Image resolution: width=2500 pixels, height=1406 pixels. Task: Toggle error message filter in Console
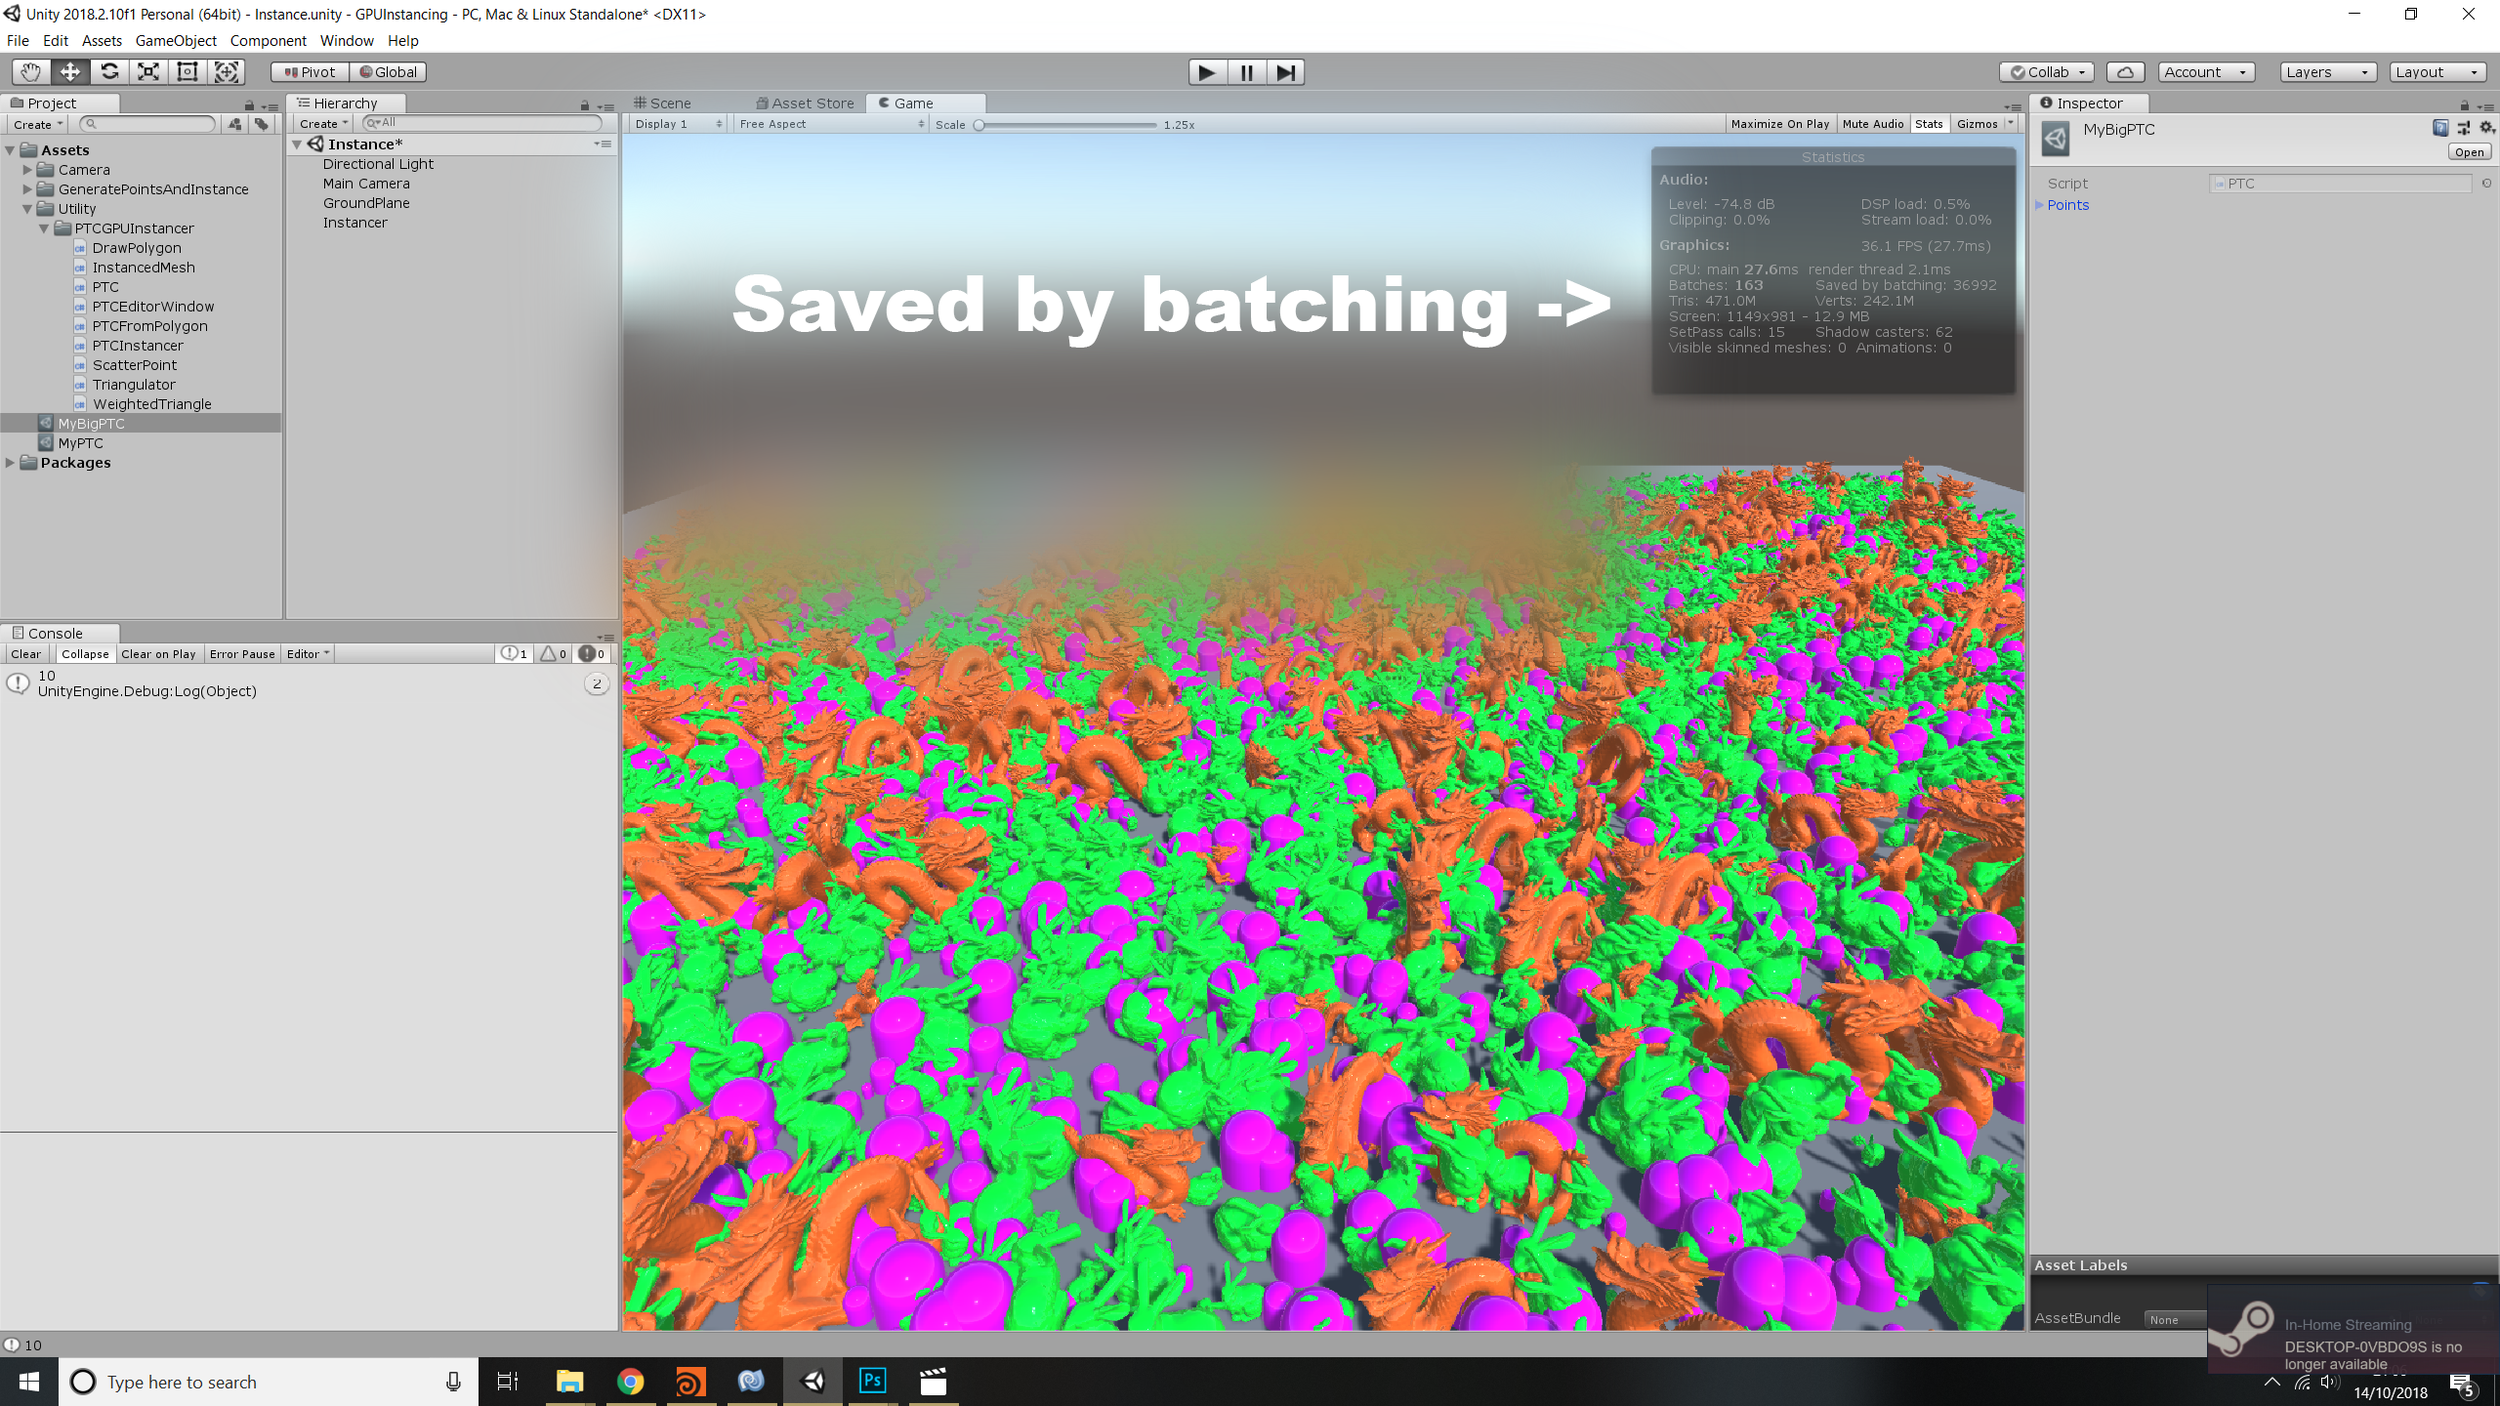[592, 654]
